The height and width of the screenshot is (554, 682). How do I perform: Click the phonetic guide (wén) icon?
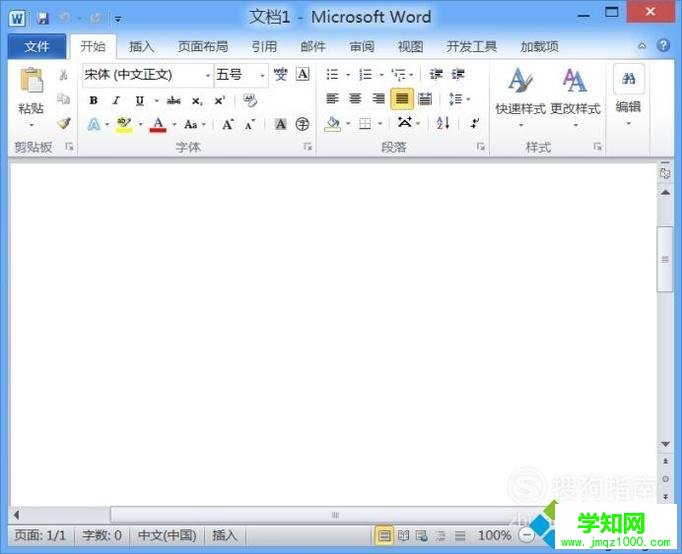coord(280,74)
